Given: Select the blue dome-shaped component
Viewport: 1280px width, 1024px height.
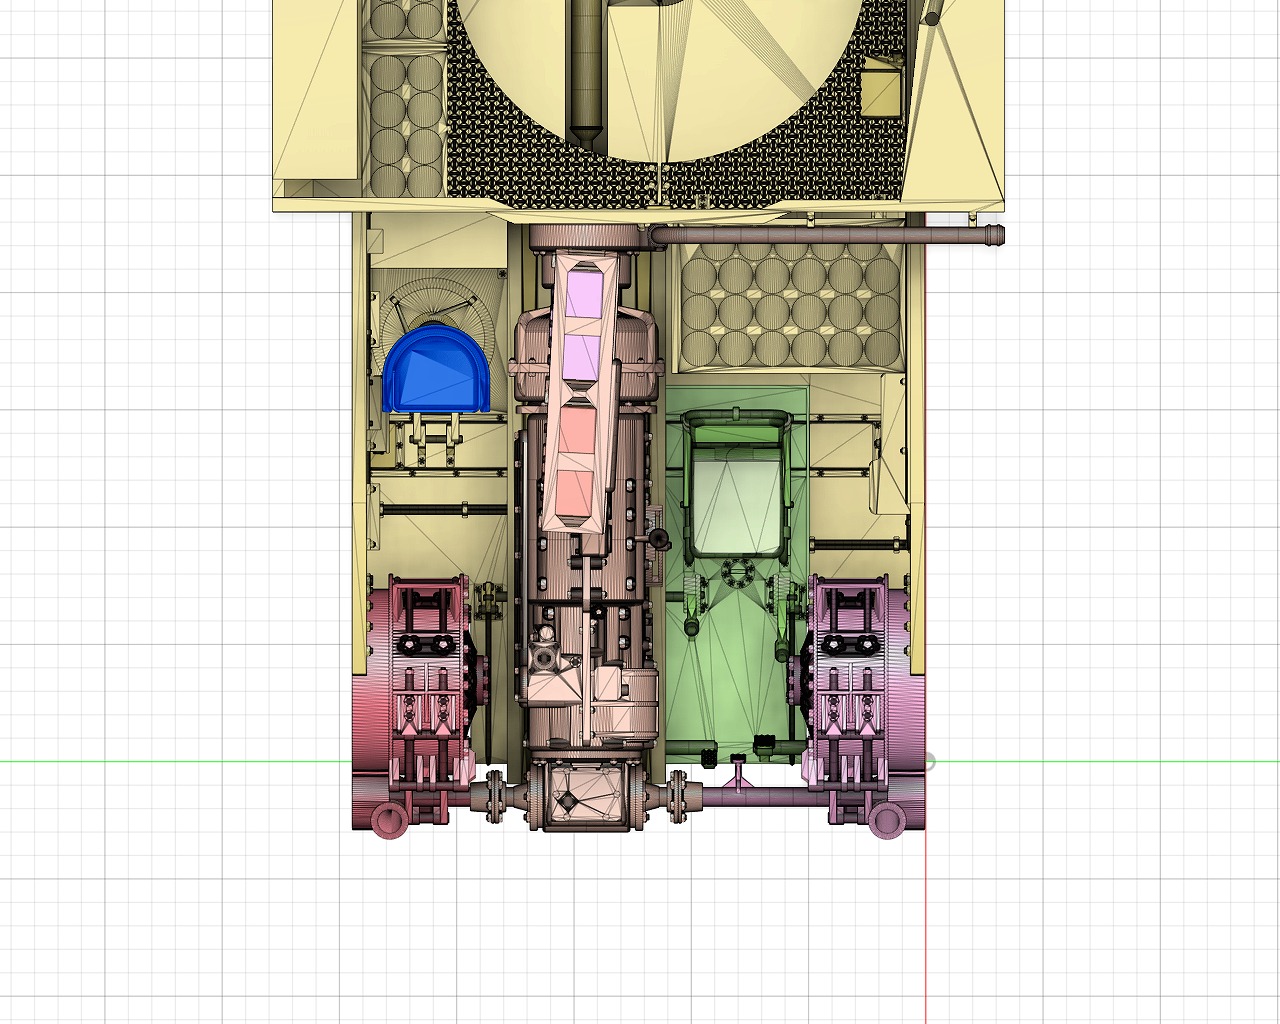Looking at the screenshot, I should [435, 370].
